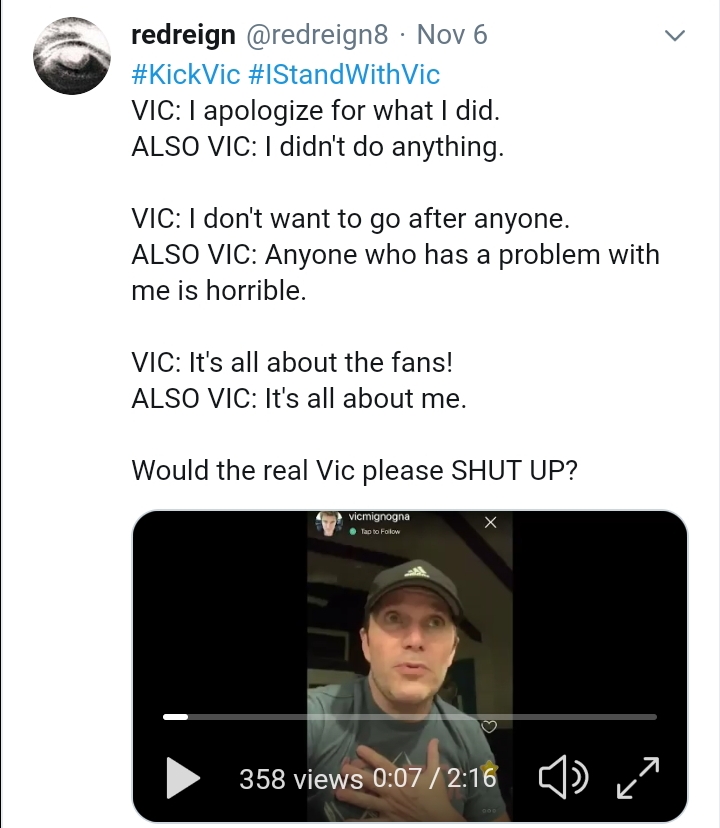This screenshot has width=720, height=828.
Task: Open the Nov 6 tweet timestamp
Action: click(x=452, y=35)
